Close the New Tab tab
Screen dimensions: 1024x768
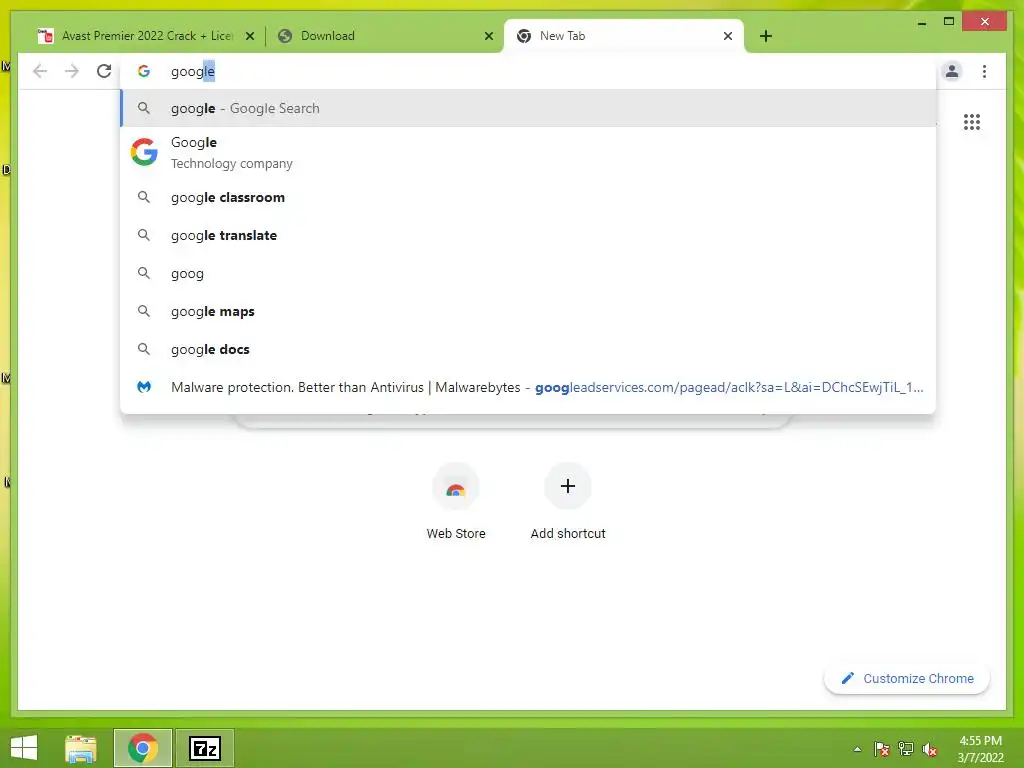tap(728, 36)
